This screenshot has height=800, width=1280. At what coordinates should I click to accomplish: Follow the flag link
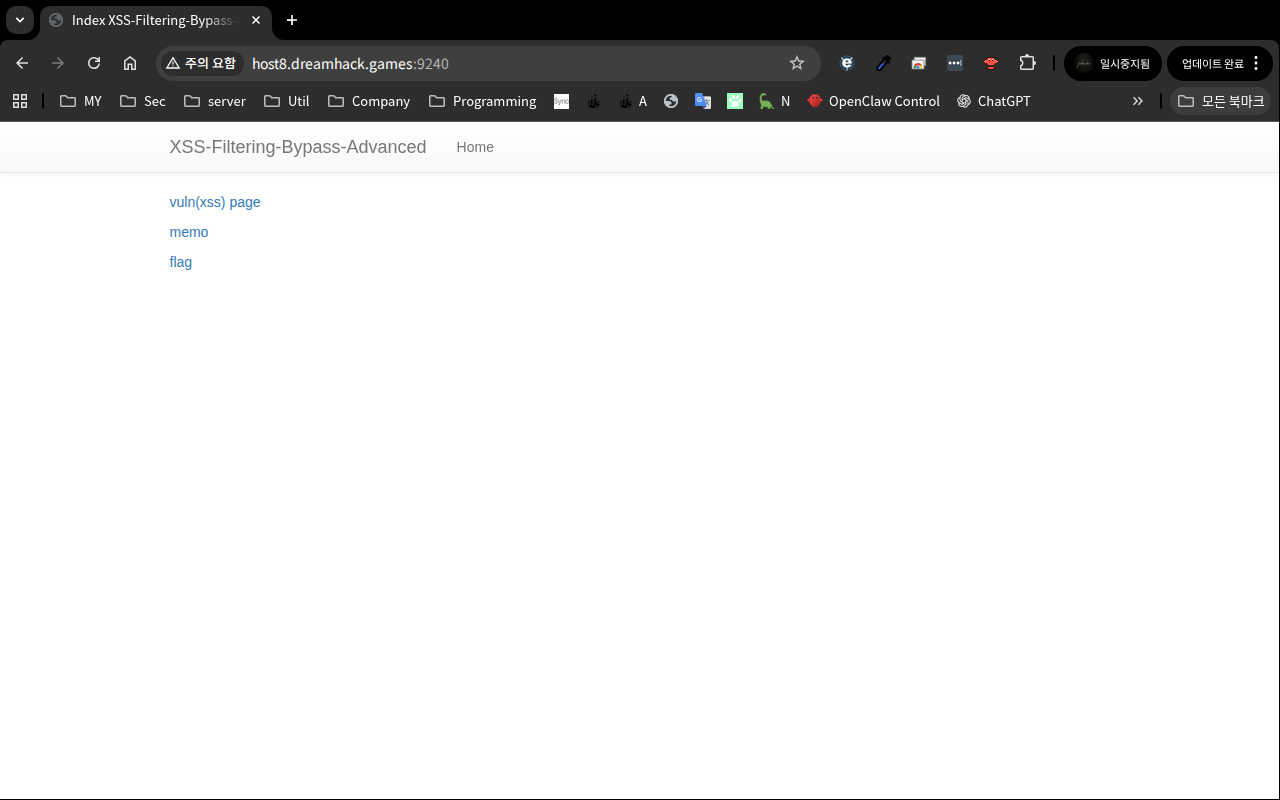pos(181,262)
